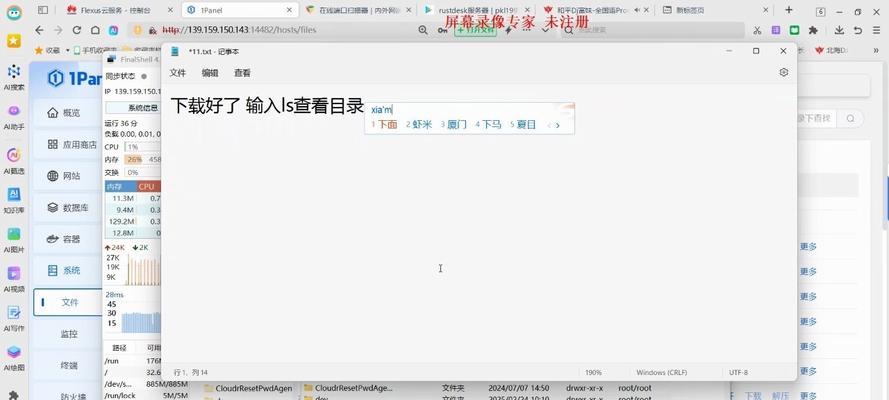Choose IME candidate 4 下马

(x=488, y=125)
